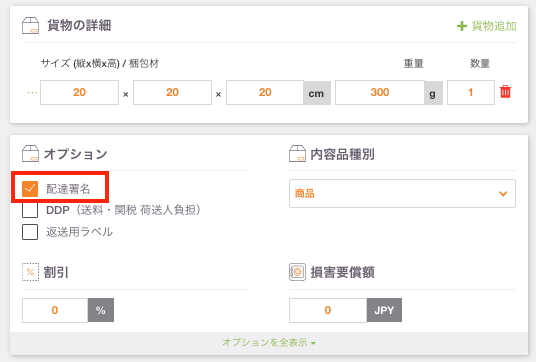536x362 pixels.
Task: Click the 損害要償額 heading
Action: pyautogui.click(x=342, y=272)
